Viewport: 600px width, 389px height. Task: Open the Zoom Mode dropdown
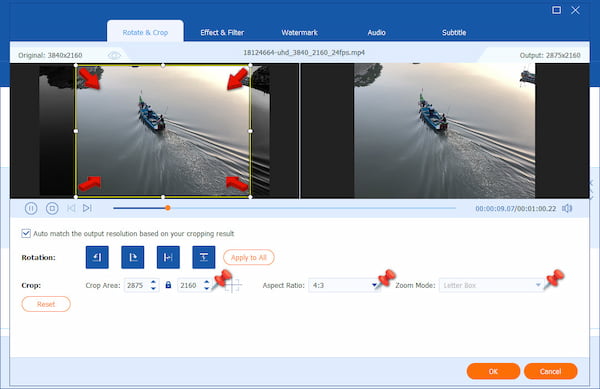pos(491,285)
